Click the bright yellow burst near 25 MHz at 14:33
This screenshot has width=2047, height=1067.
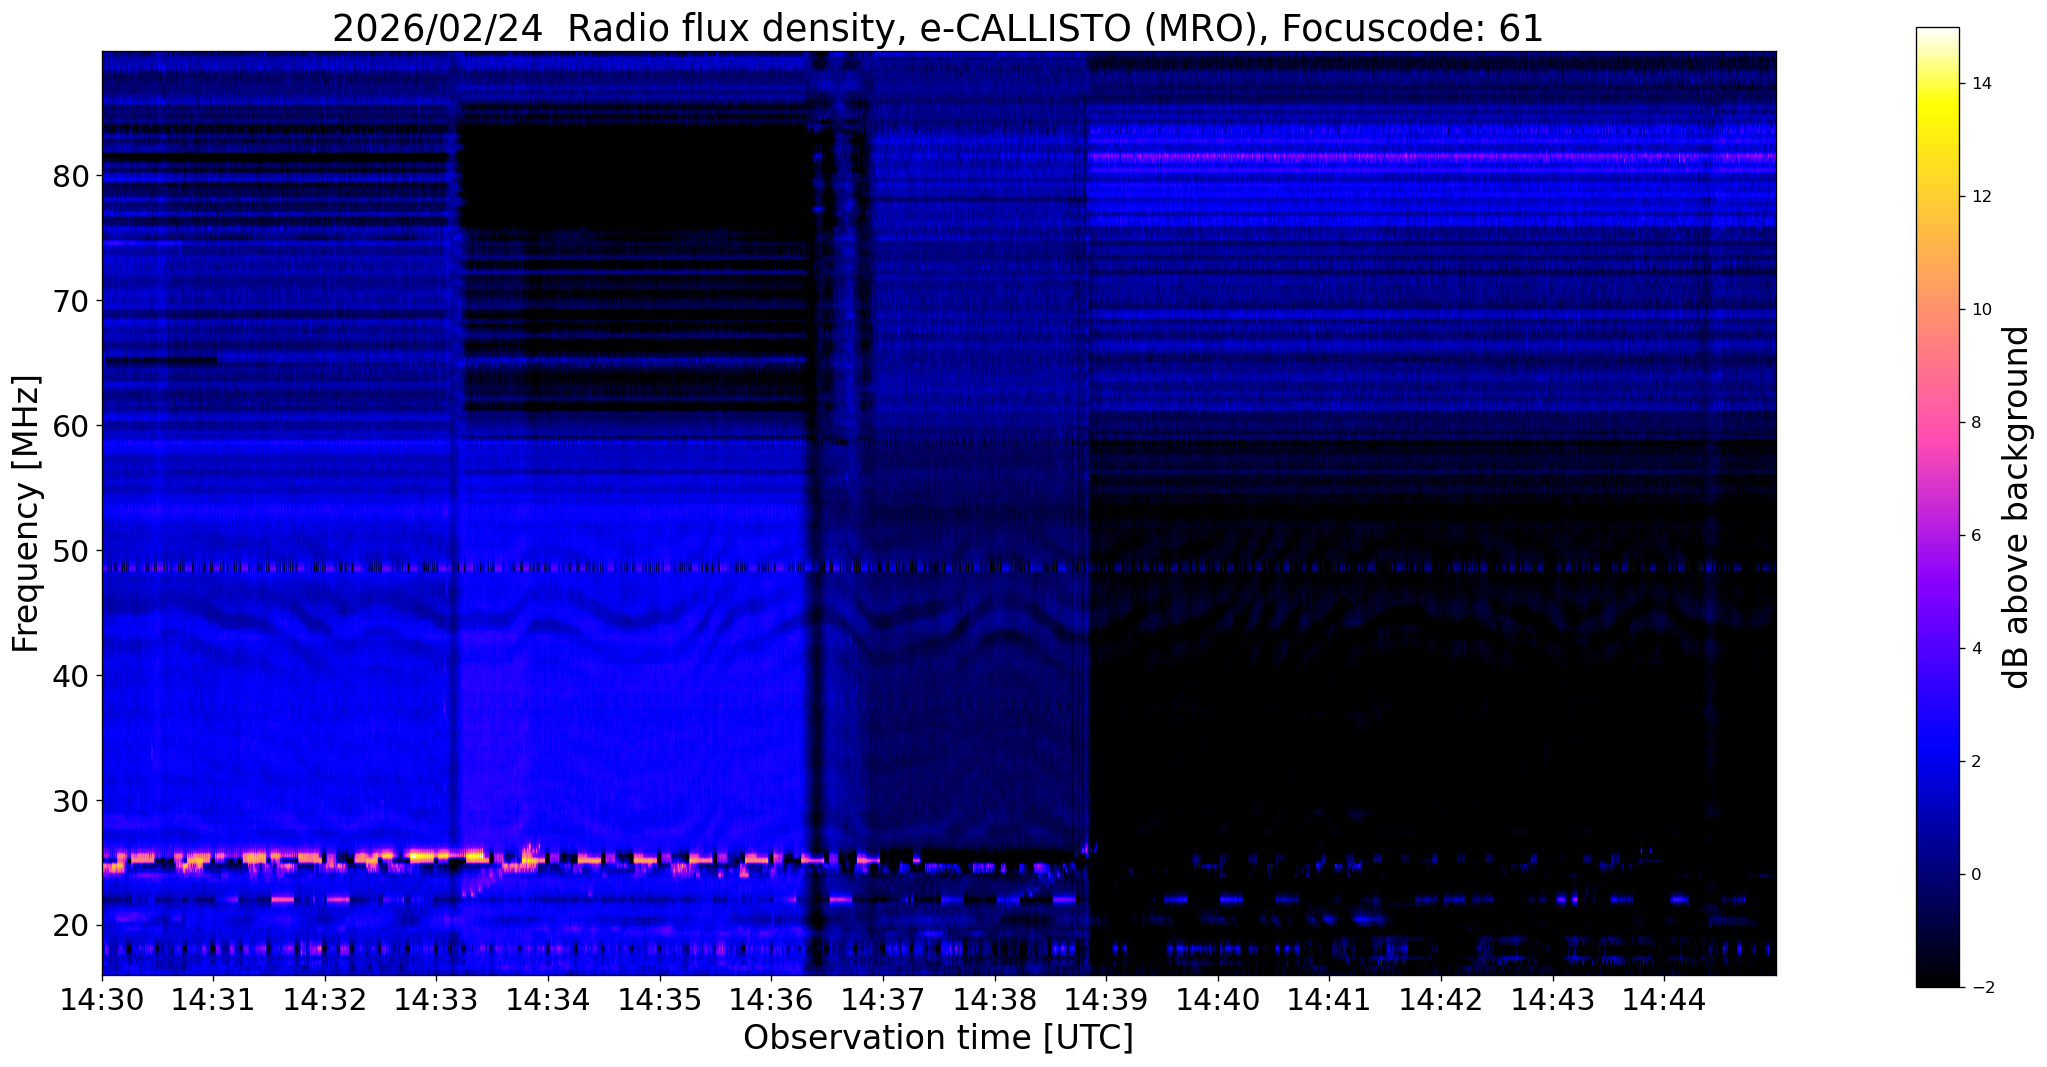(x=445, y=856)
